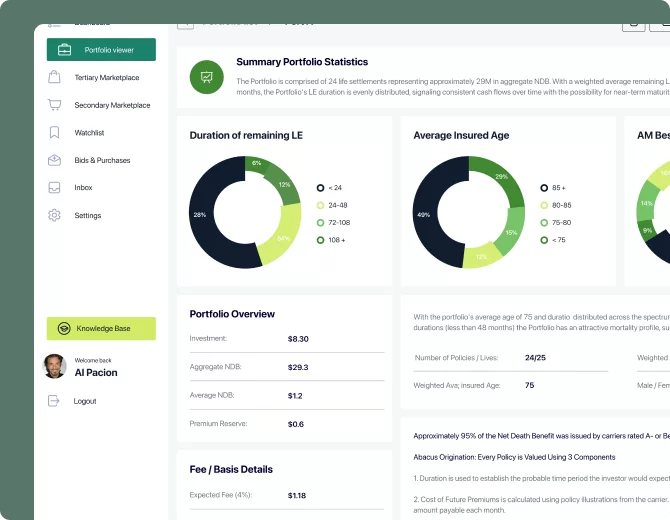Screen dimensions: 670x520
Task: Select the '< 75' legend marker
Action: (x=544, y=240)
